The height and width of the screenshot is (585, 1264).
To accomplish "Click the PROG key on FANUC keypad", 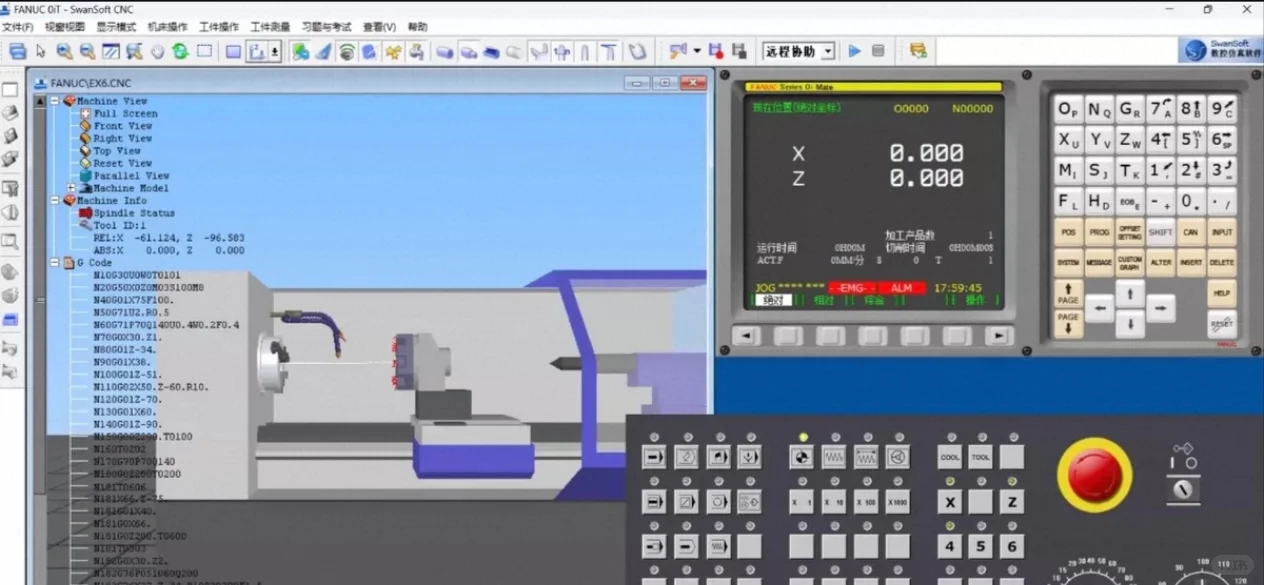I will point(1100,232).
